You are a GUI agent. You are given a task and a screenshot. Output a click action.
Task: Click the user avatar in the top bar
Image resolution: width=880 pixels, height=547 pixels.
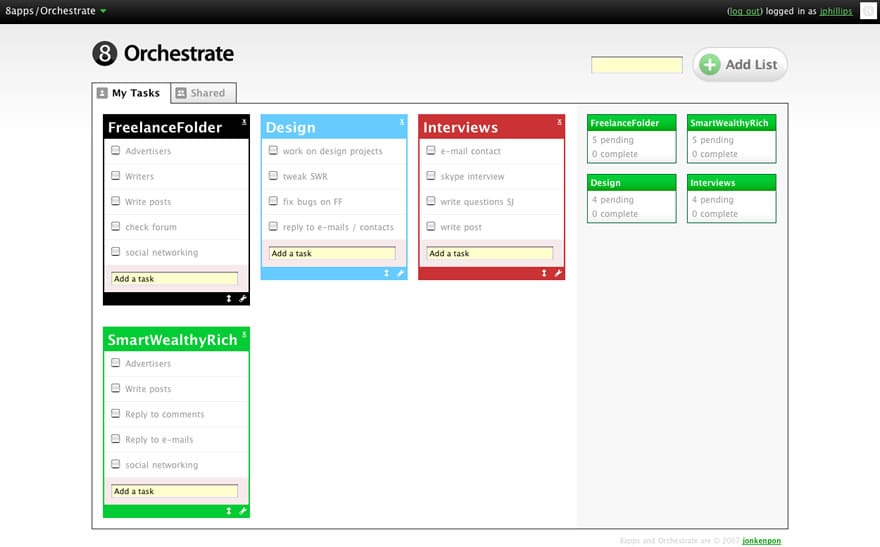coord(867,11)
